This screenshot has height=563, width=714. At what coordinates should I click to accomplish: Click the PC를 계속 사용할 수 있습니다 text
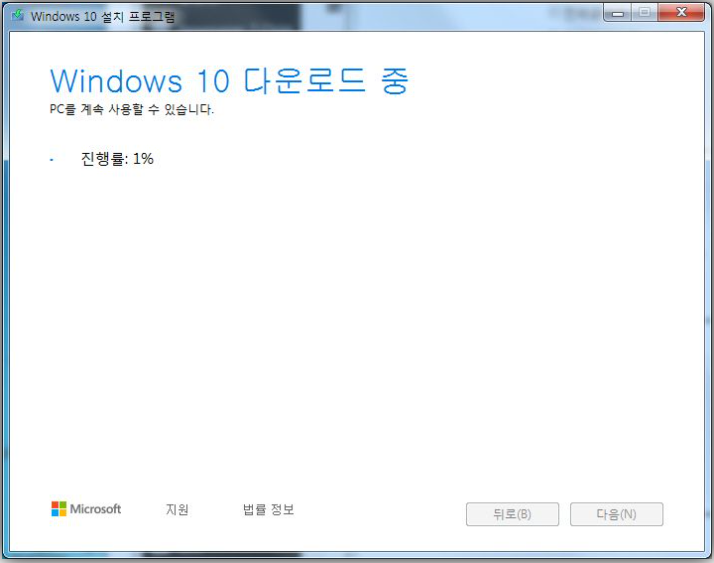(x=132, y=109)
